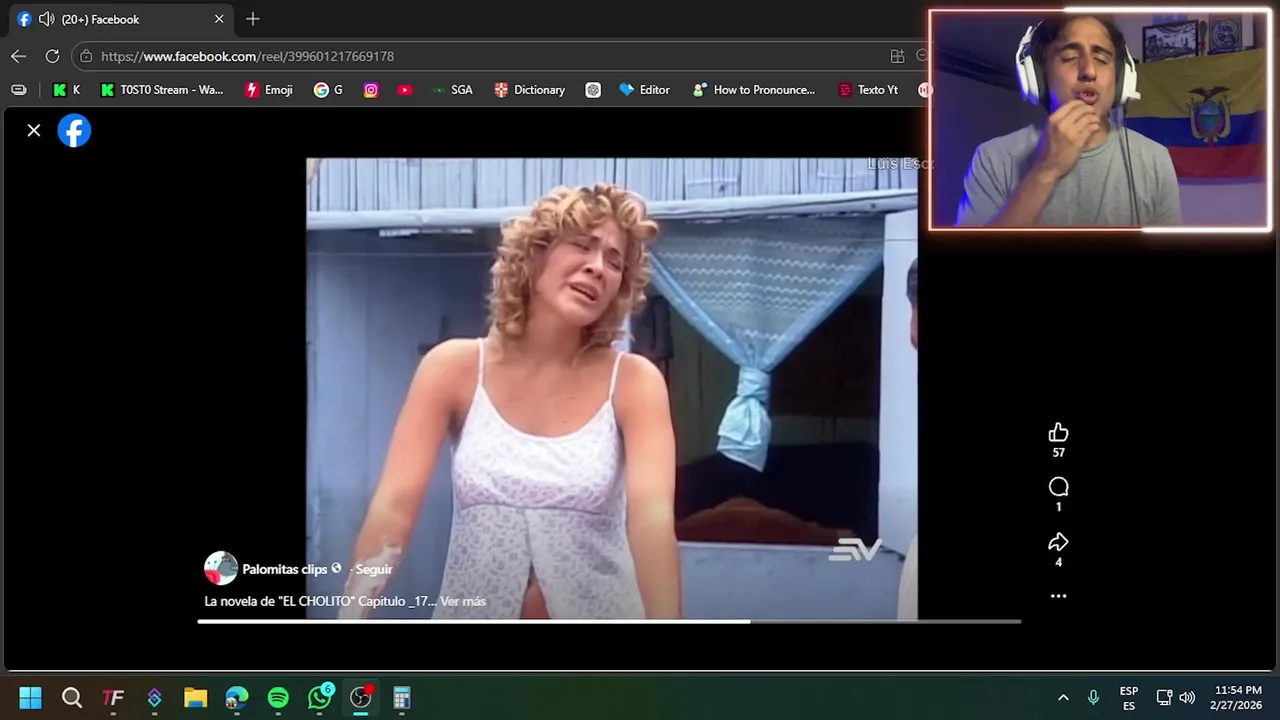Select the (20+) Facebook tab
This screenshot has width=1280, height=720.
[120, 19]
